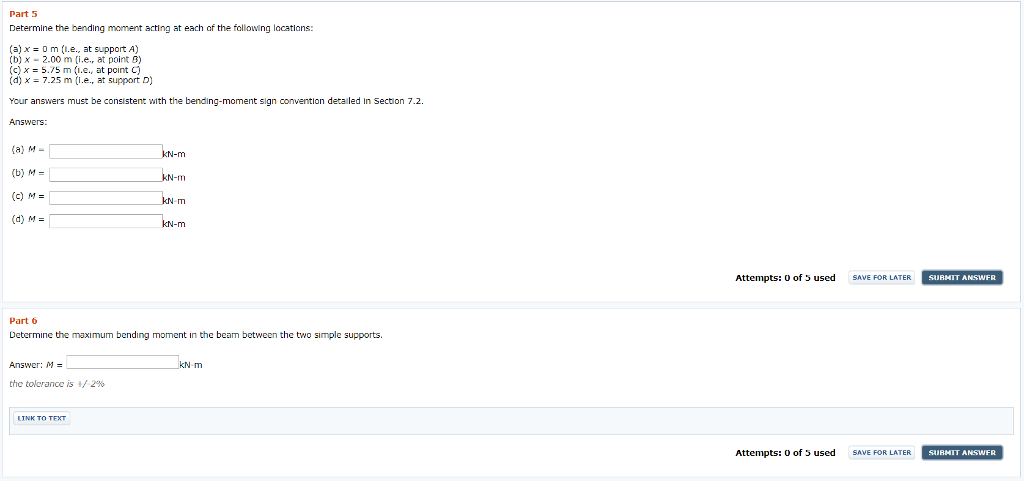
Task: Select the (c) M answer box
Action: [x=106, y=198]
